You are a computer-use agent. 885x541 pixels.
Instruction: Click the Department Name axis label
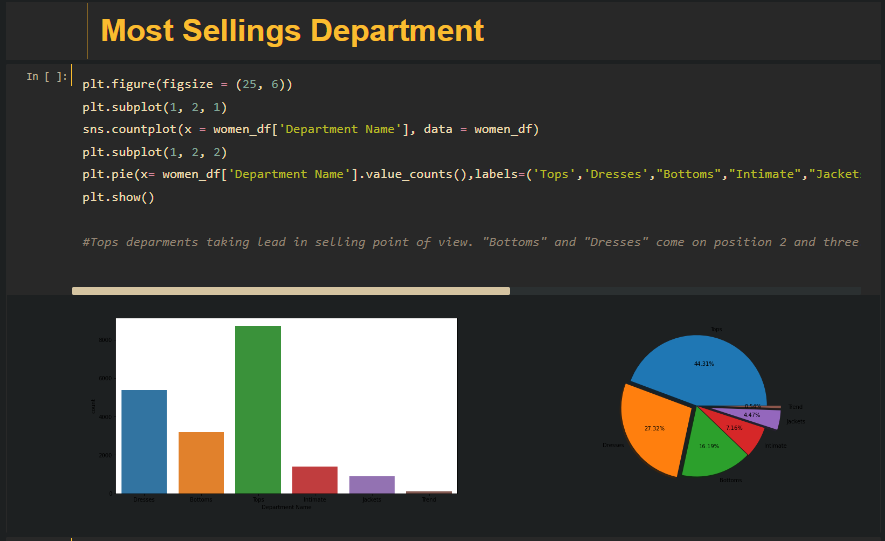click(x=286, y=507)
